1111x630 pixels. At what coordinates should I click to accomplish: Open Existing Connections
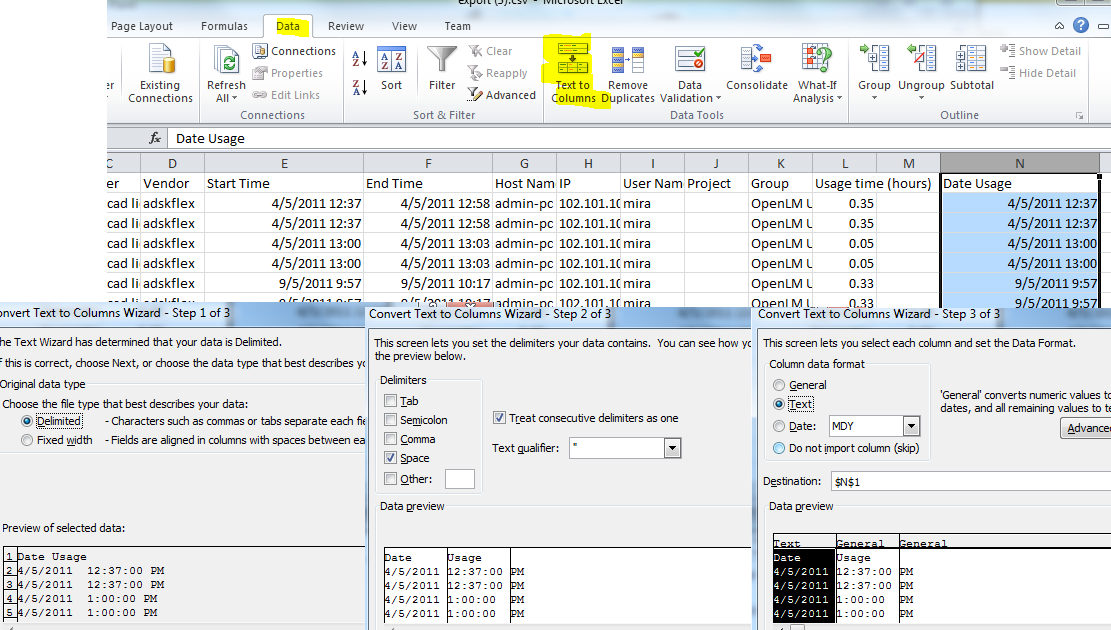click(160, 73)
